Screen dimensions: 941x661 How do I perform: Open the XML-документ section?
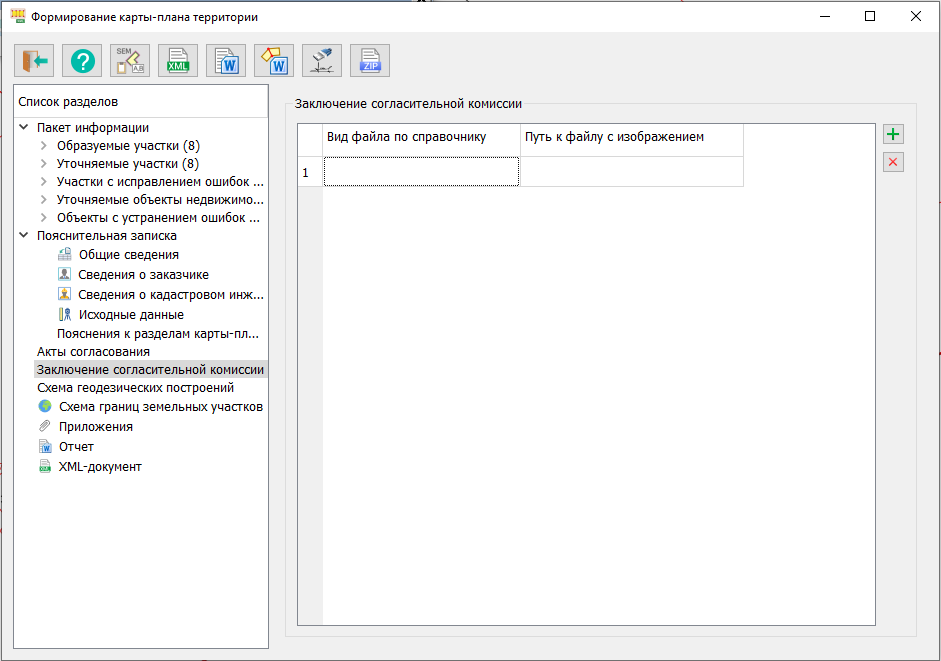pos(100,467)
